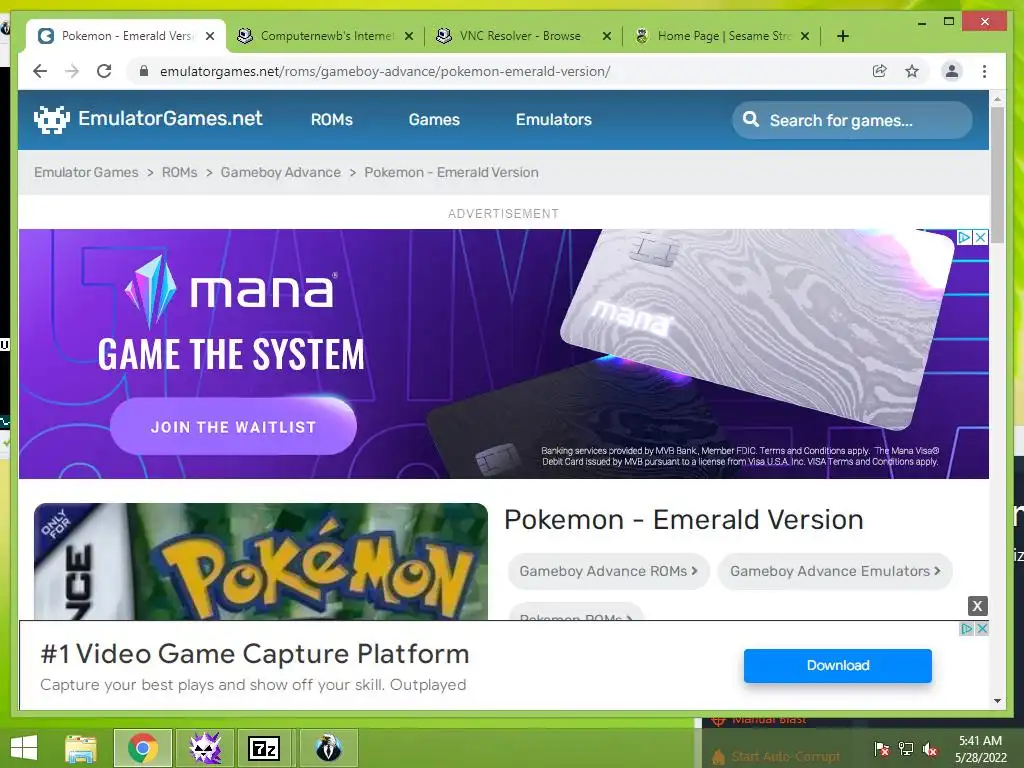
Task: Open the ROMs menu in site header
Action: point(332,120)
